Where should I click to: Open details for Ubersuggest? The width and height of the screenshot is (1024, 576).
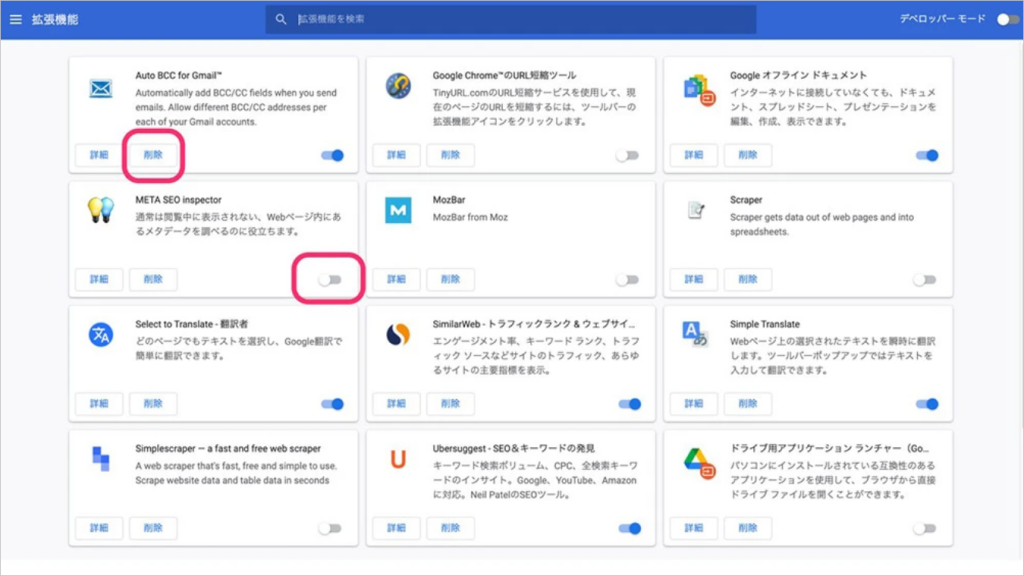(396, 528)
